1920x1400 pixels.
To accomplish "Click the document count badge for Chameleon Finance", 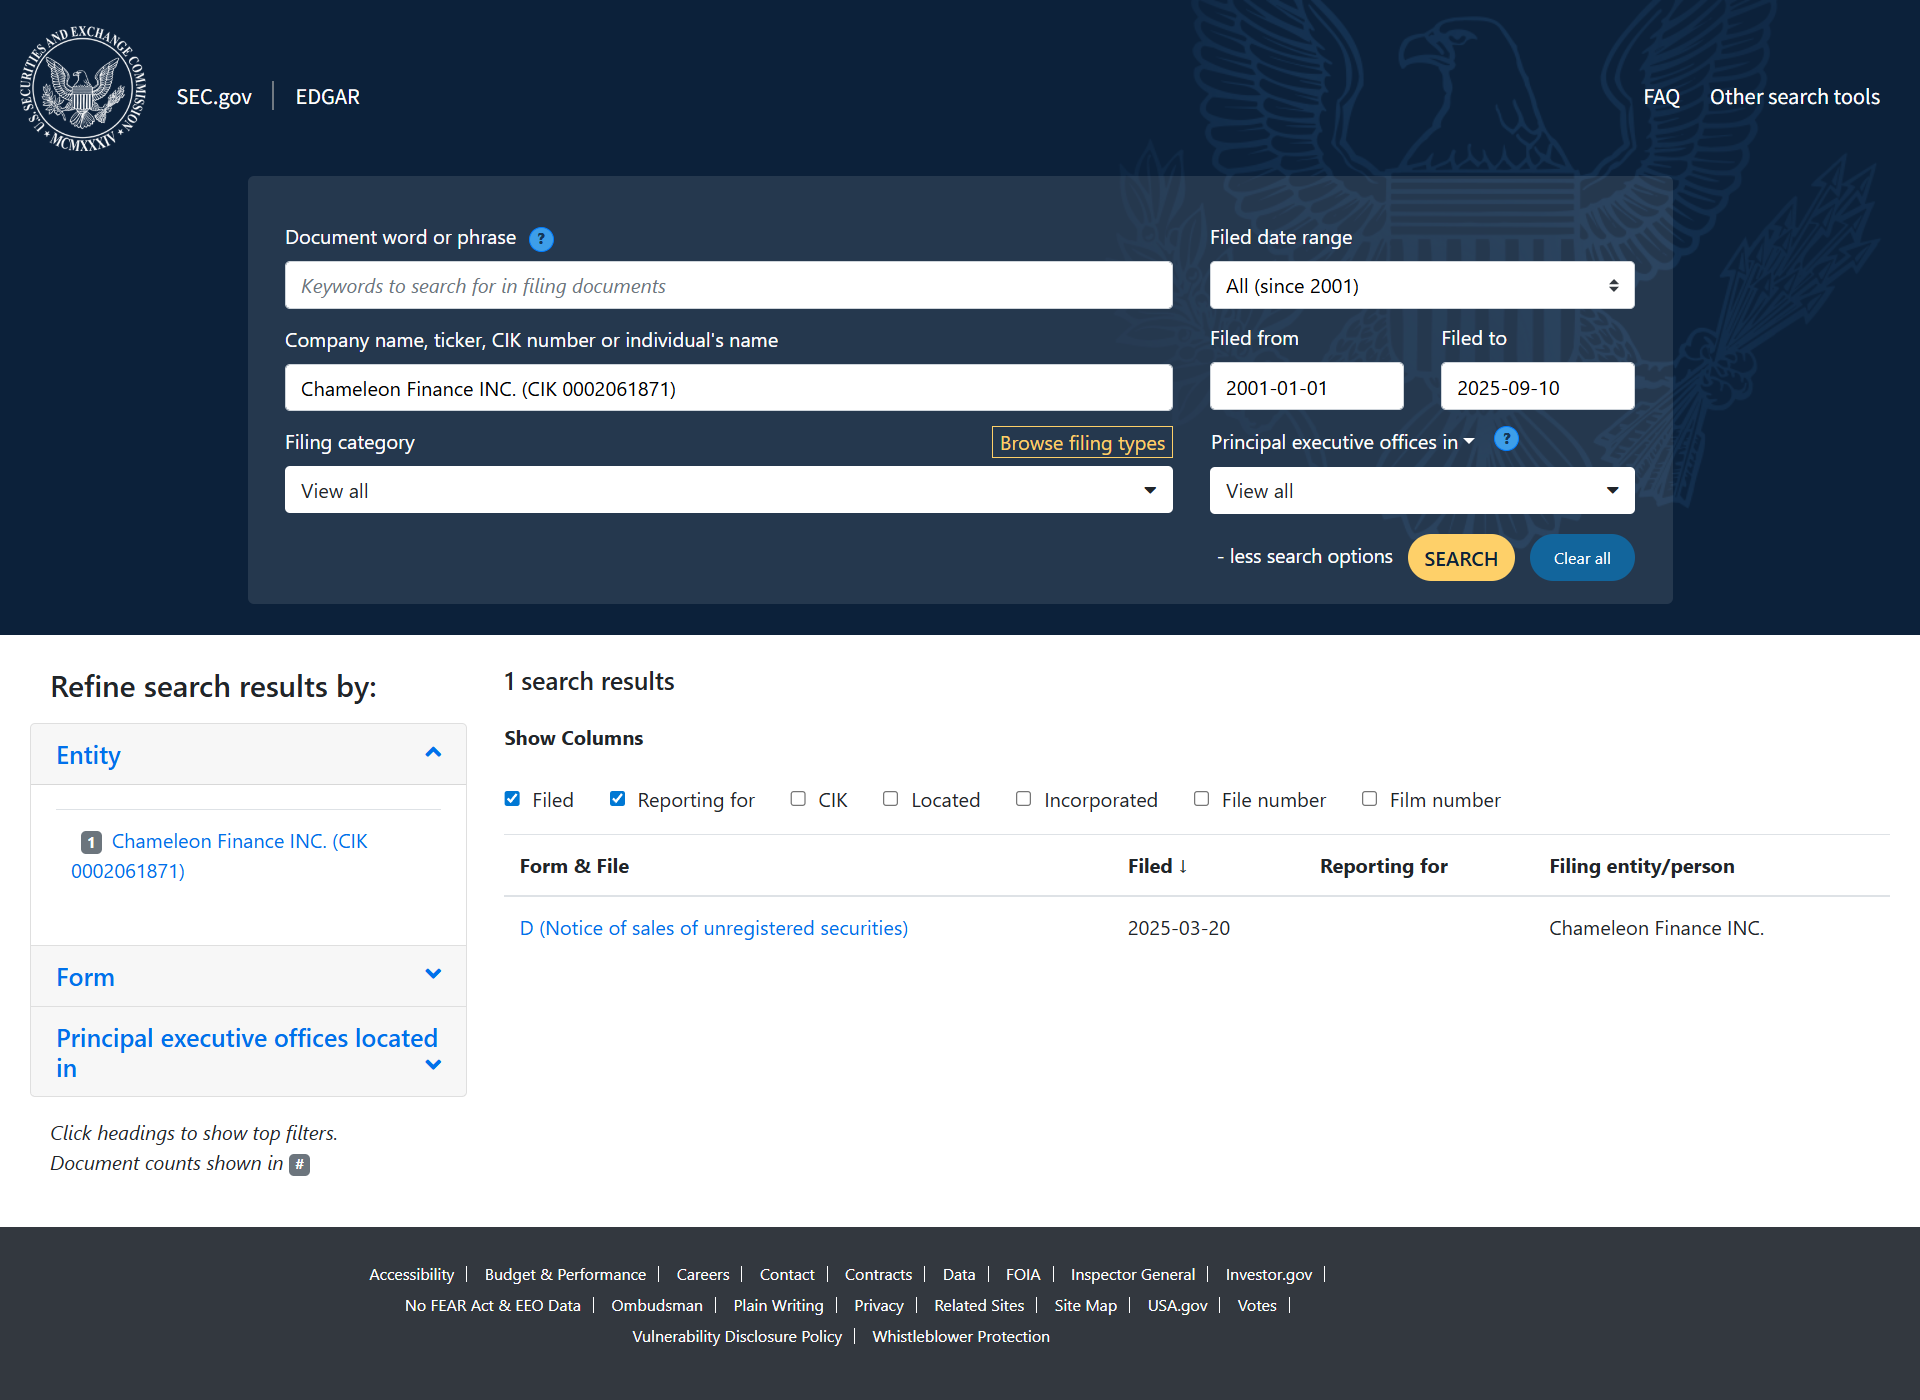I will coord(91,842).
